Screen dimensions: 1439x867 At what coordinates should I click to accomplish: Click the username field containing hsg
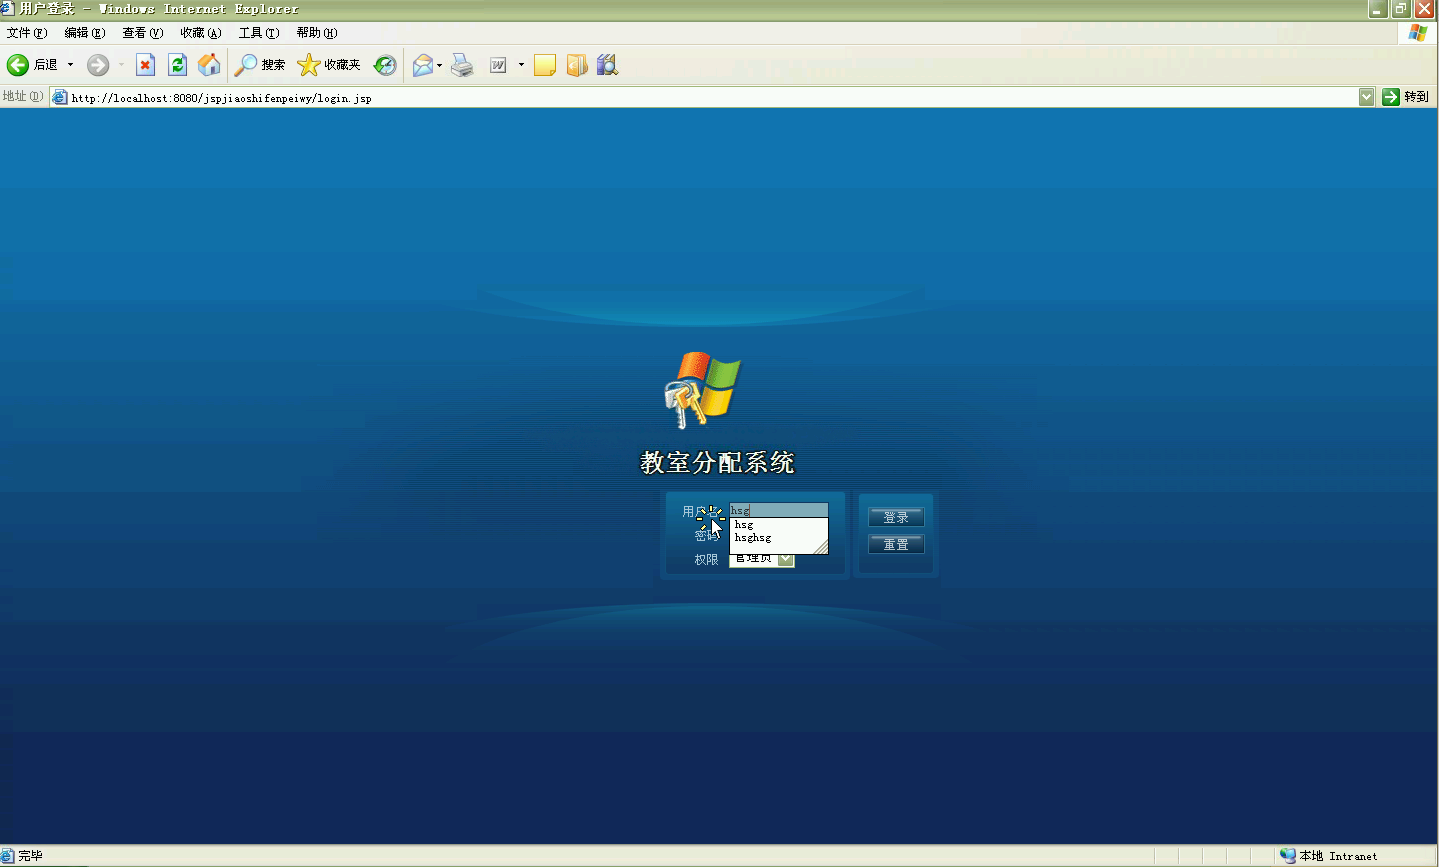[779, 510]
